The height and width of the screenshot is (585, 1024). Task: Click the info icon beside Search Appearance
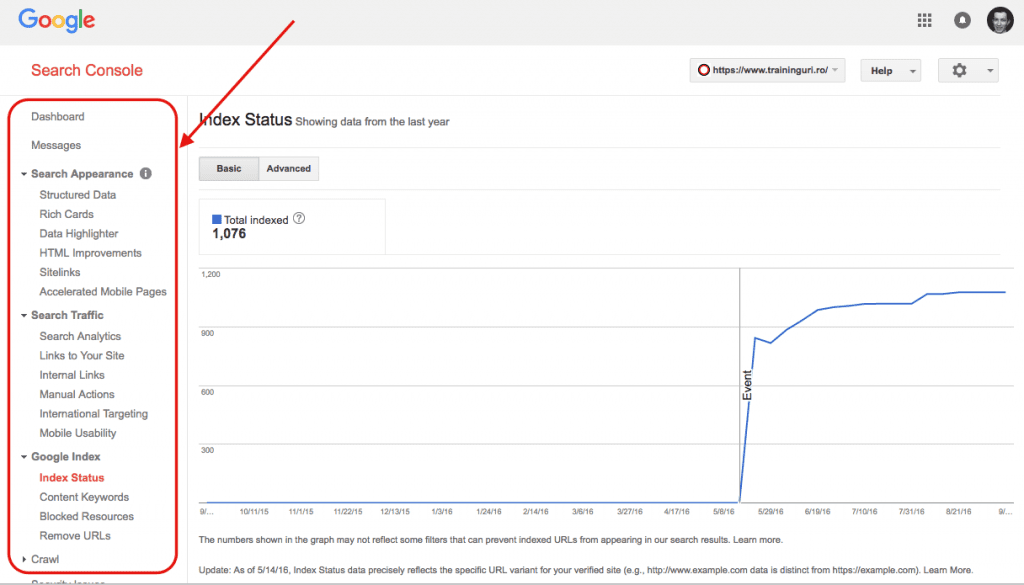146,173
